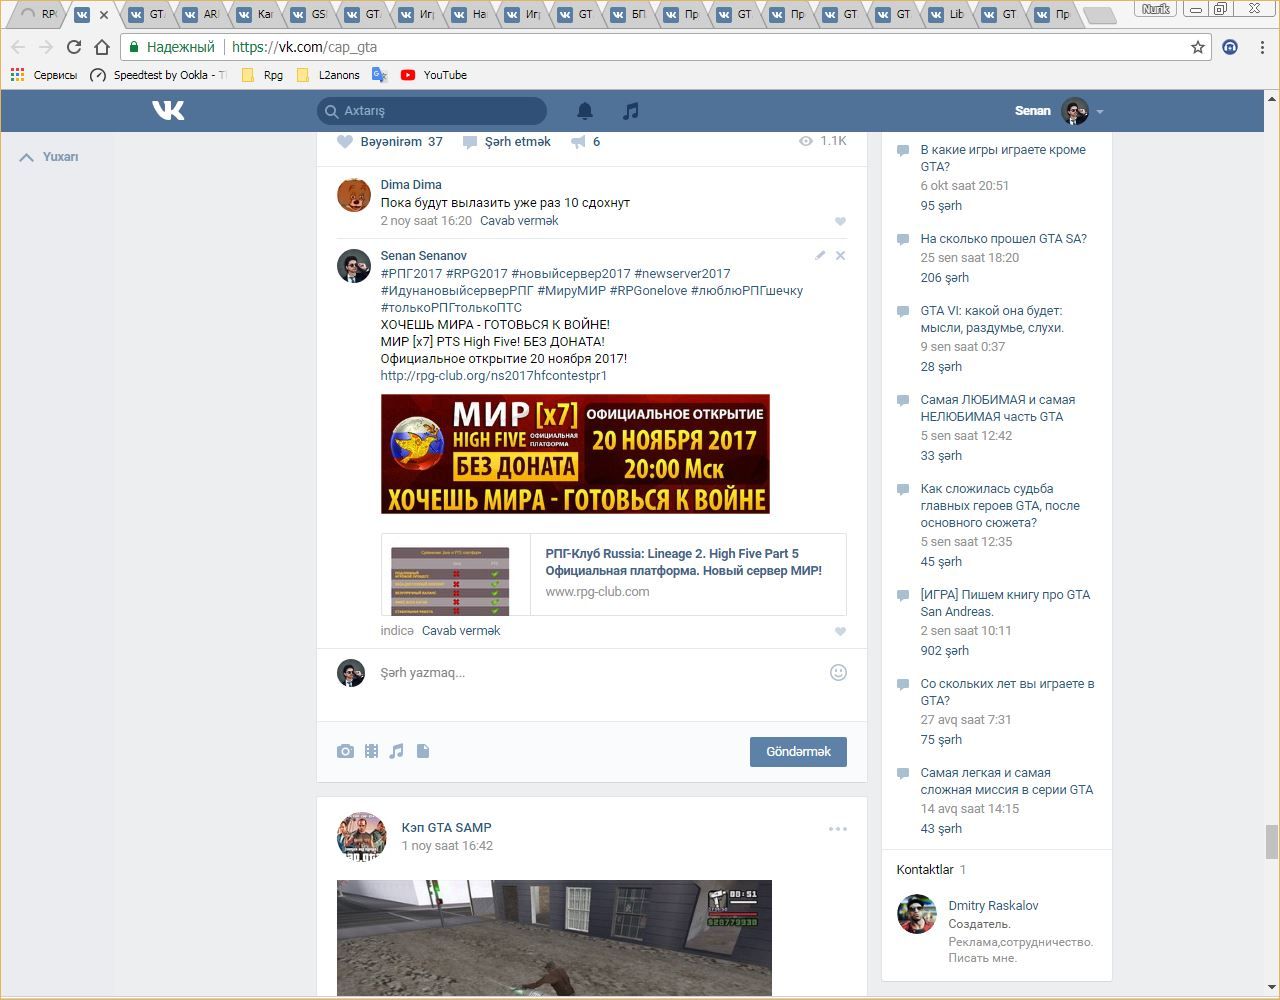Click the extension icon beside address bar
The height and width of the screenshot is (1000, 1280).
click(1230, 47)
